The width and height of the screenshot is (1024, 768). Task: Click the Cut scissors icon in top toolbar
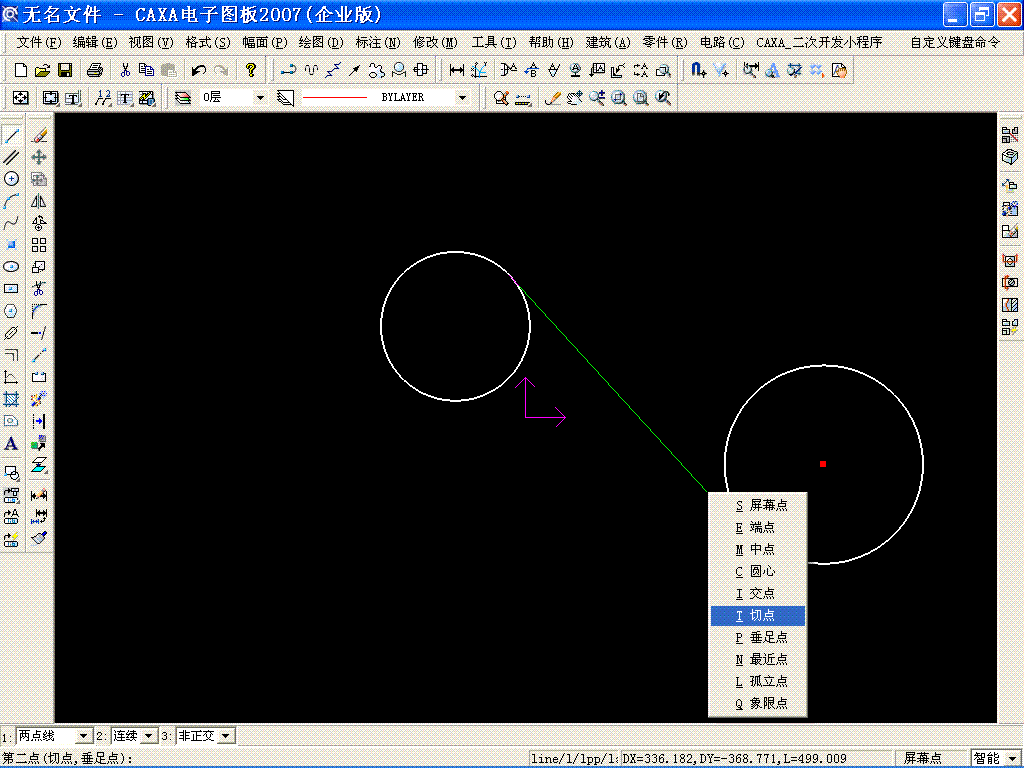coord(125,70)
